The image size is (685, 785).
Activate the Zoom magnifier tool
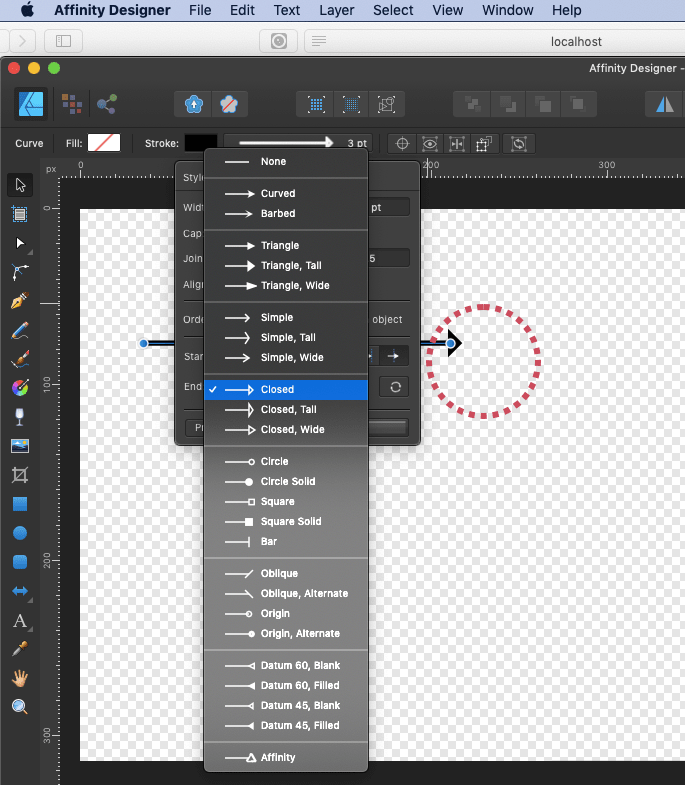click(x=20, y=707)
